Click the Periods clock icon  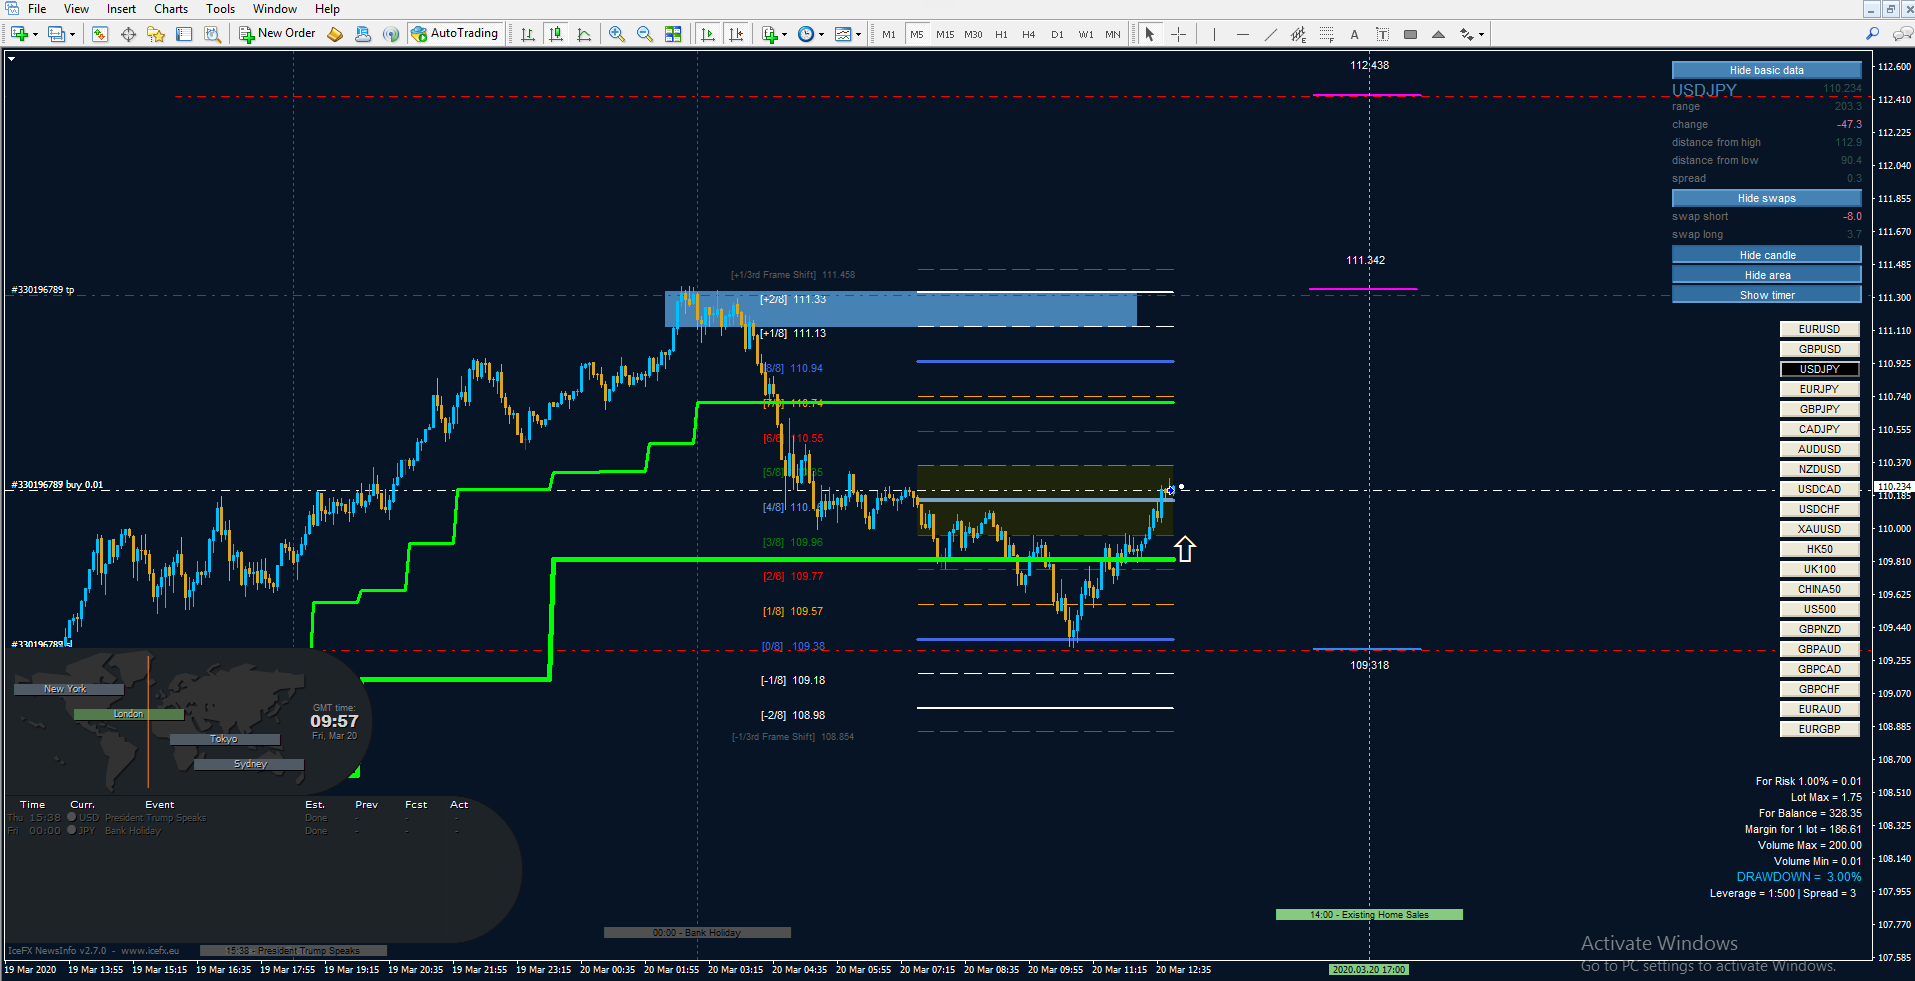(806, 34)
